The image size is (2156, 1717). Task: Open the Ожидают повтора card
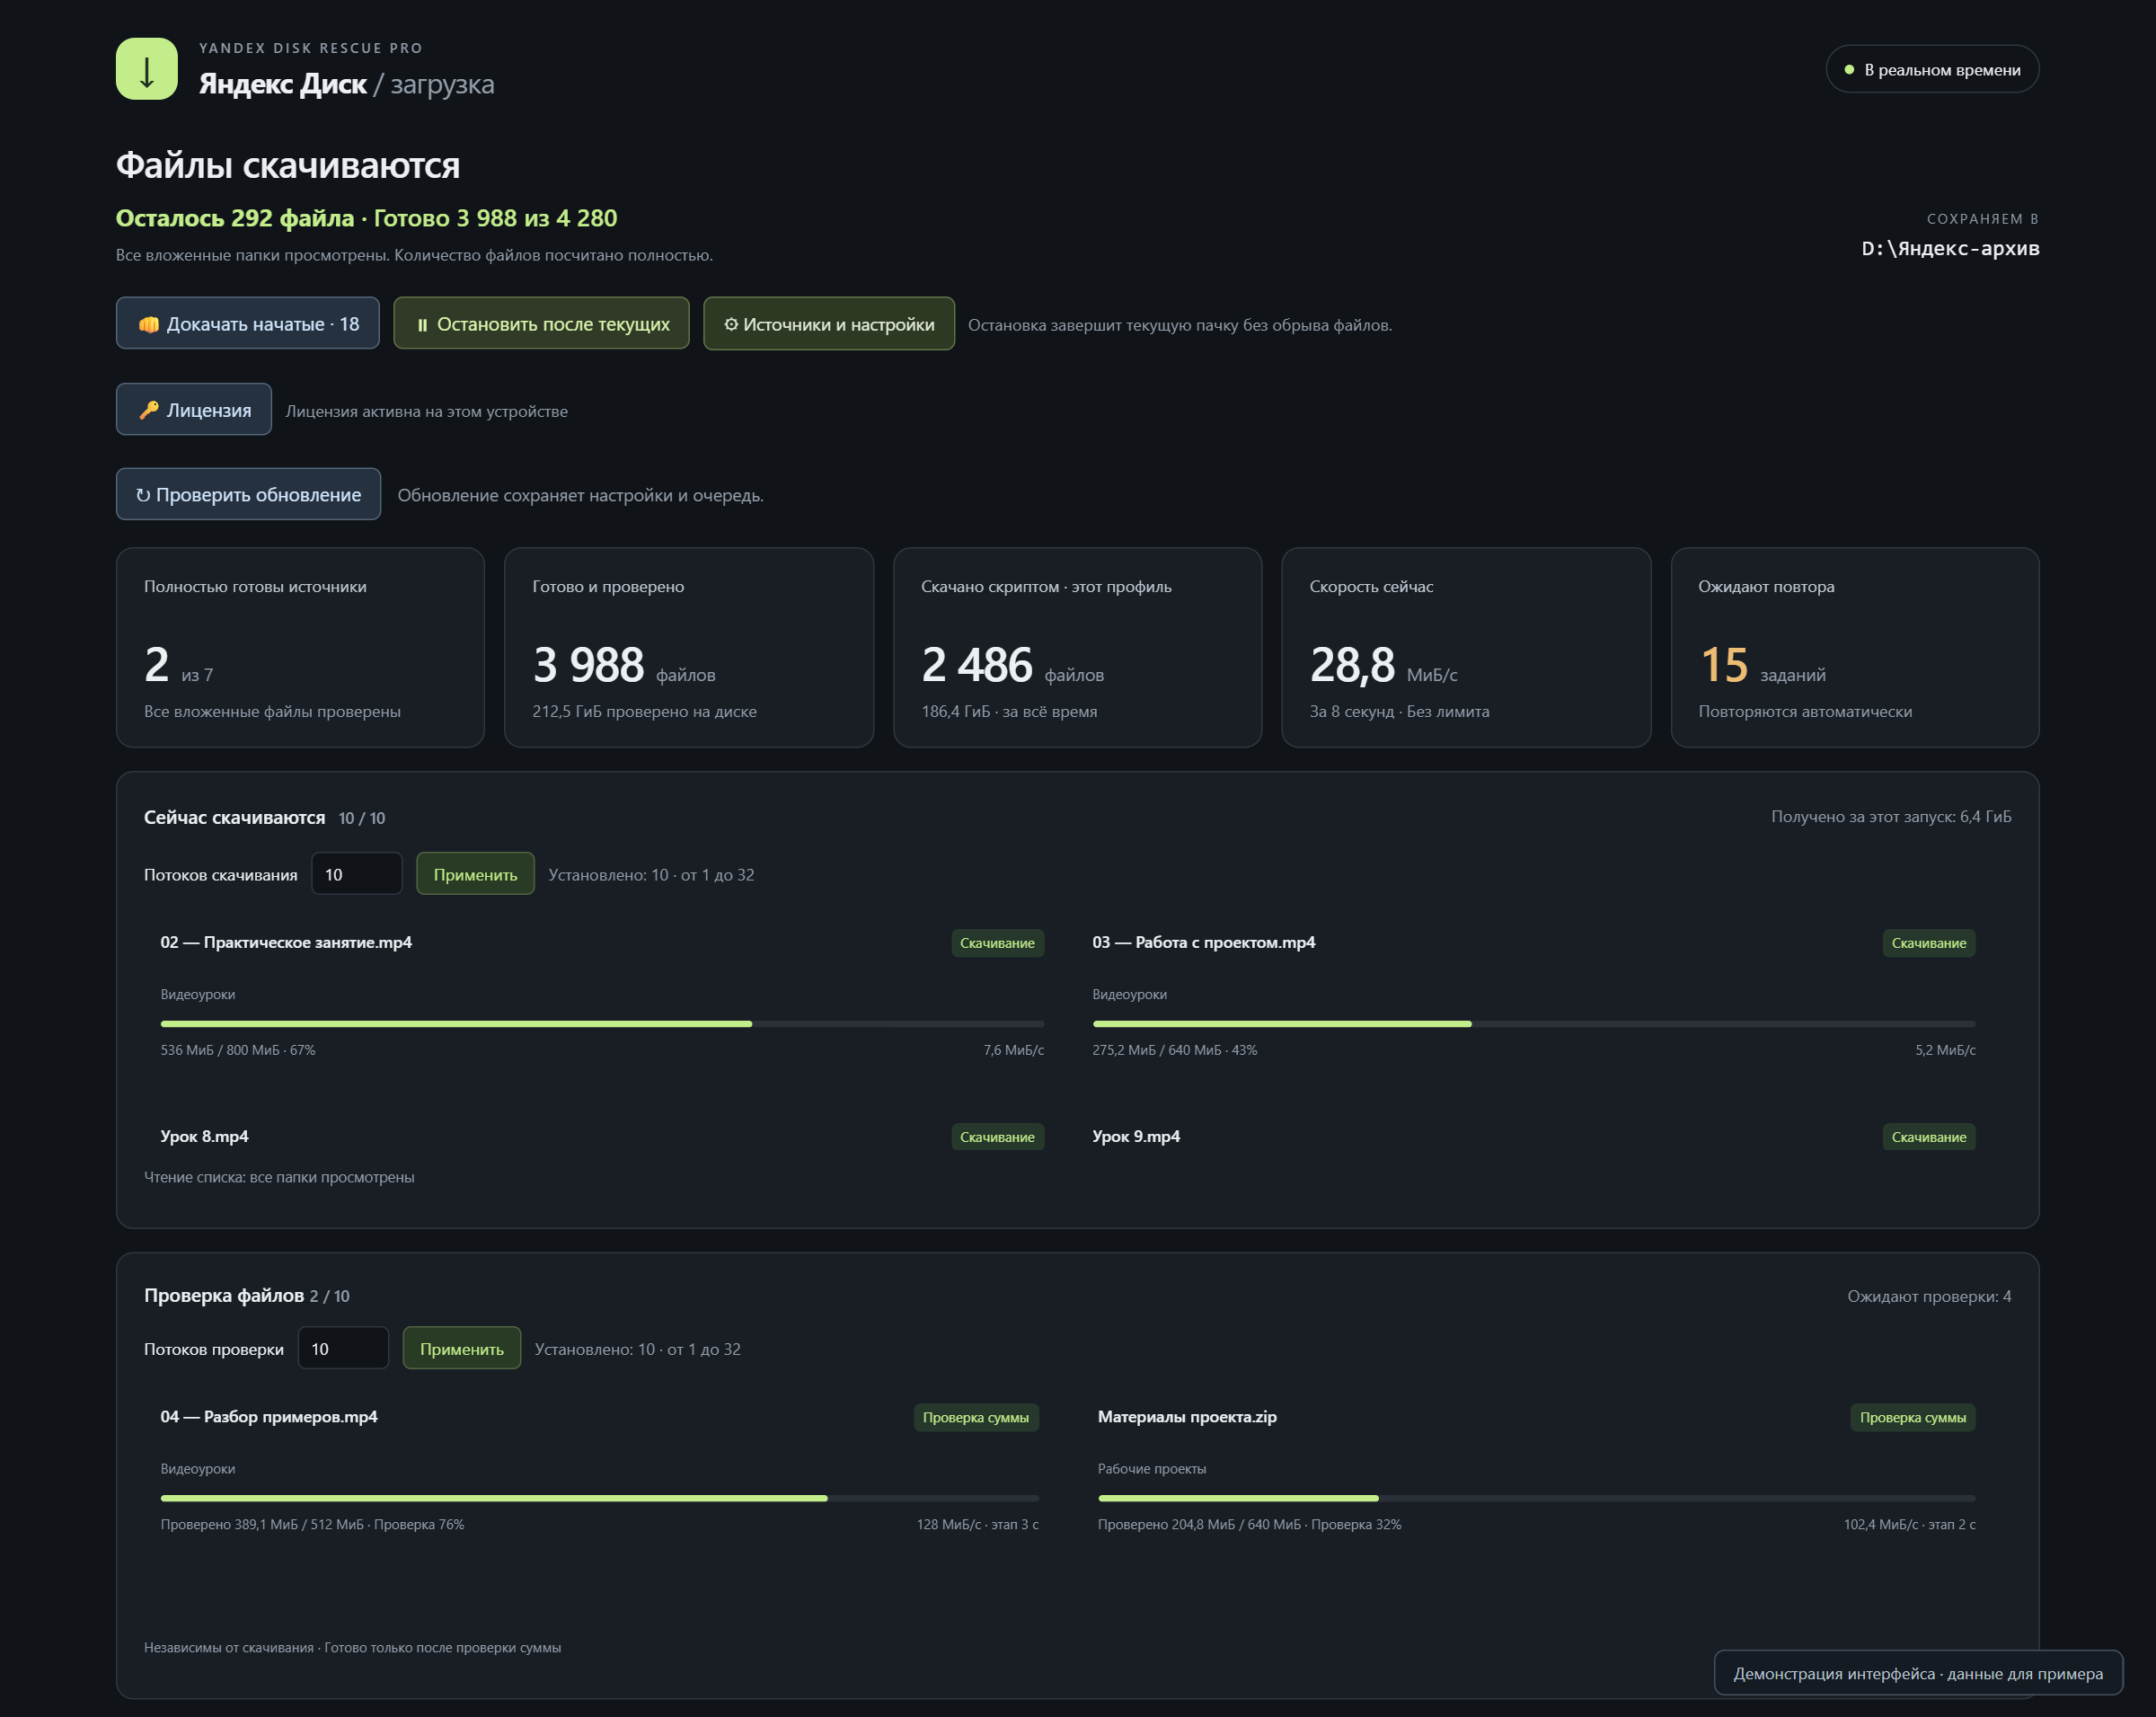click(1854, 647)
